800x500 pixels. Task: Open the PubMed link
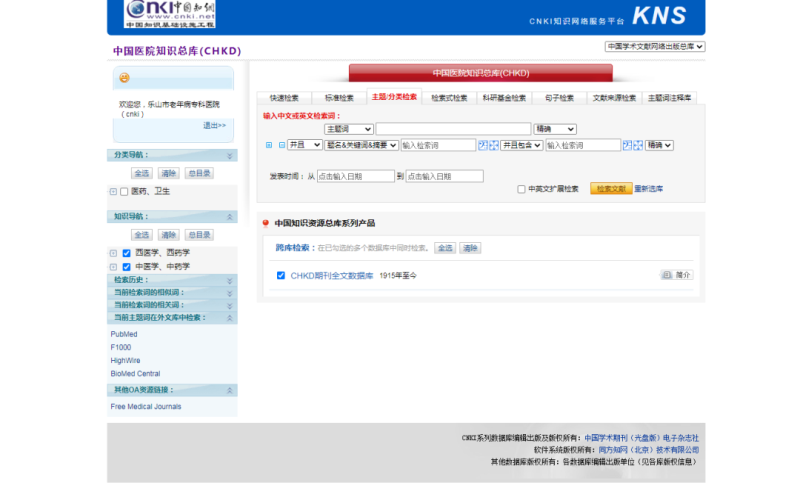pos(124,334)
